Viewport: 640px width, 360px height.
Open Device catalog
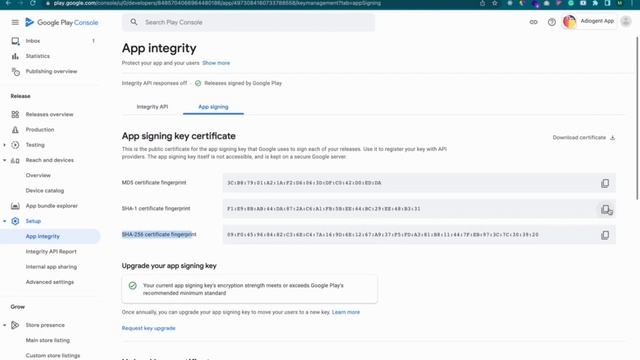[44, 191]
